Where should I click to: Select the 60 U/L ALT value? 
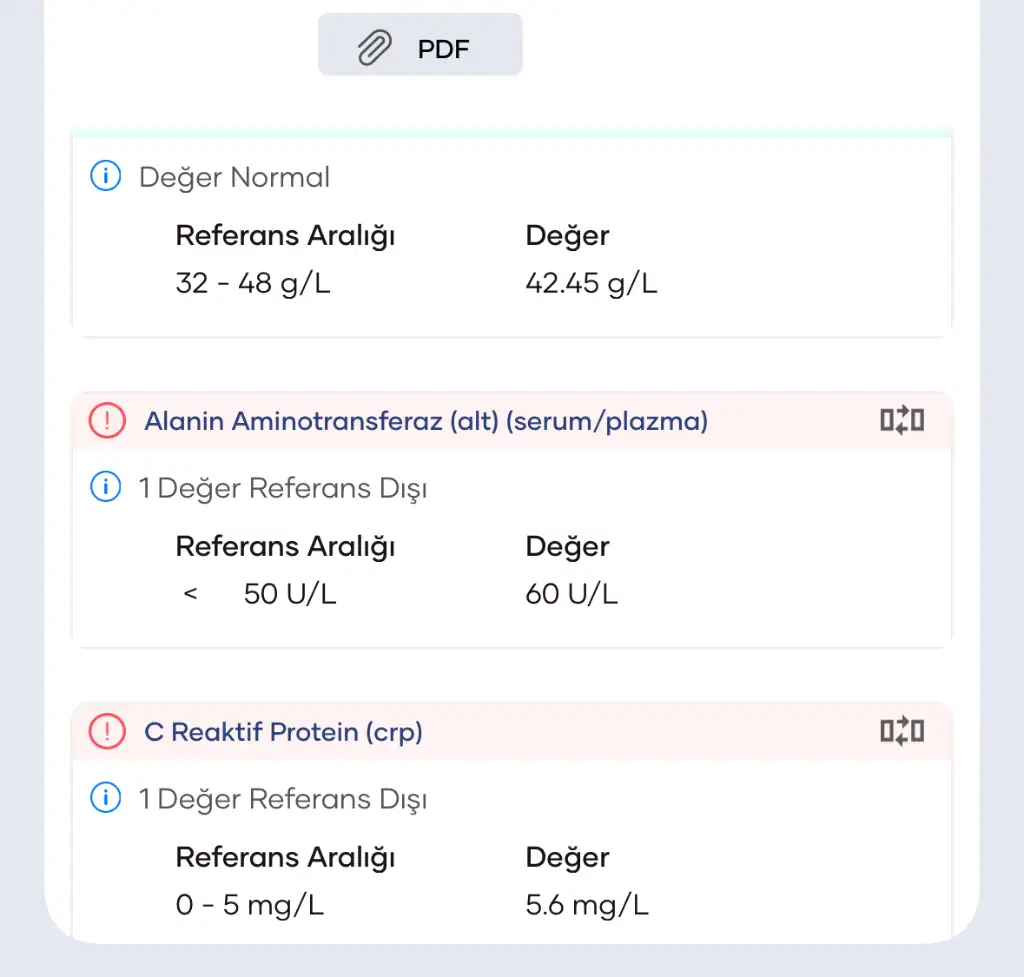click(x=571, y=594)
